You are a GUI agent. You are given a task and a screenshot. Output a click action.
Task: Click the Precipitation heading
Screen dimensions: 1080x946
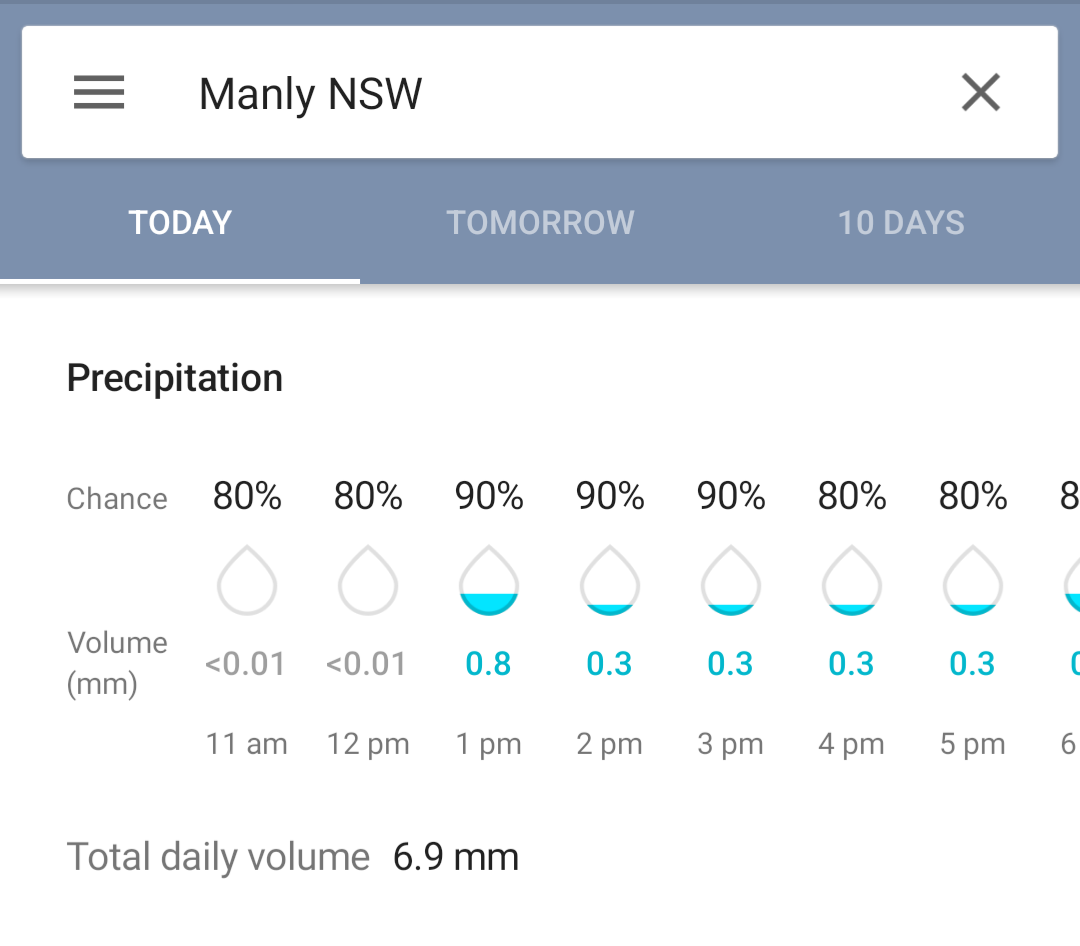click(175, 378)
